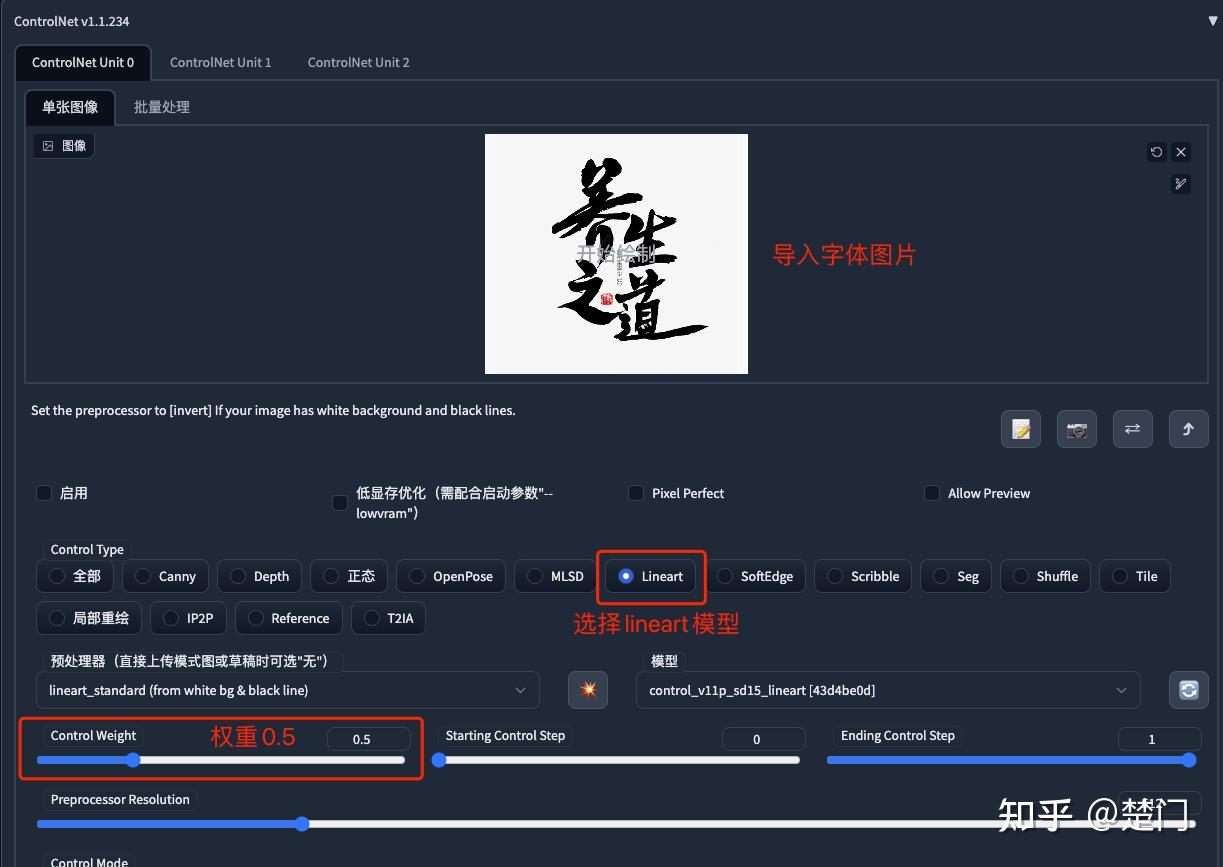Viewport: 1223px width, 867px height.
Task: Open the lineart_standard preprocessor dropdown
Action: 288,690
